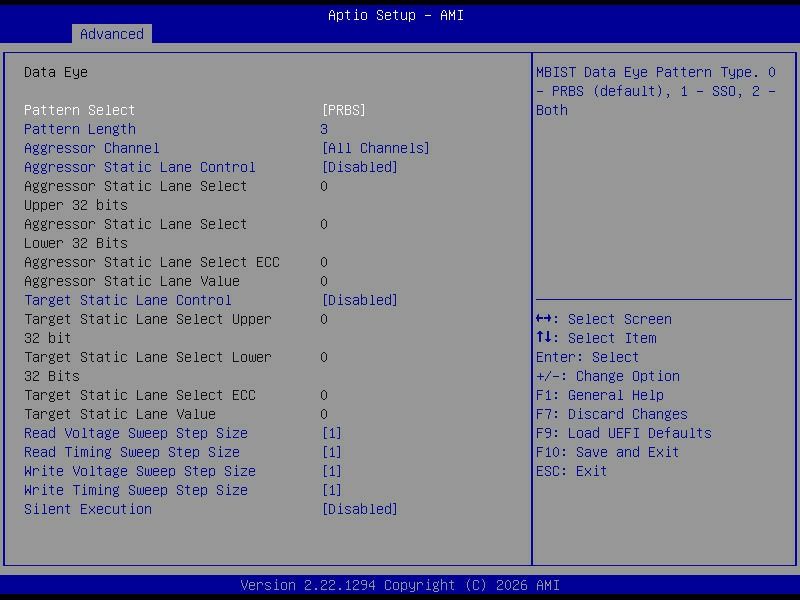
Task: Toggle Target Static Lane Control [Disabled] value
Action: pyautogui.click(x=360, y=300)
